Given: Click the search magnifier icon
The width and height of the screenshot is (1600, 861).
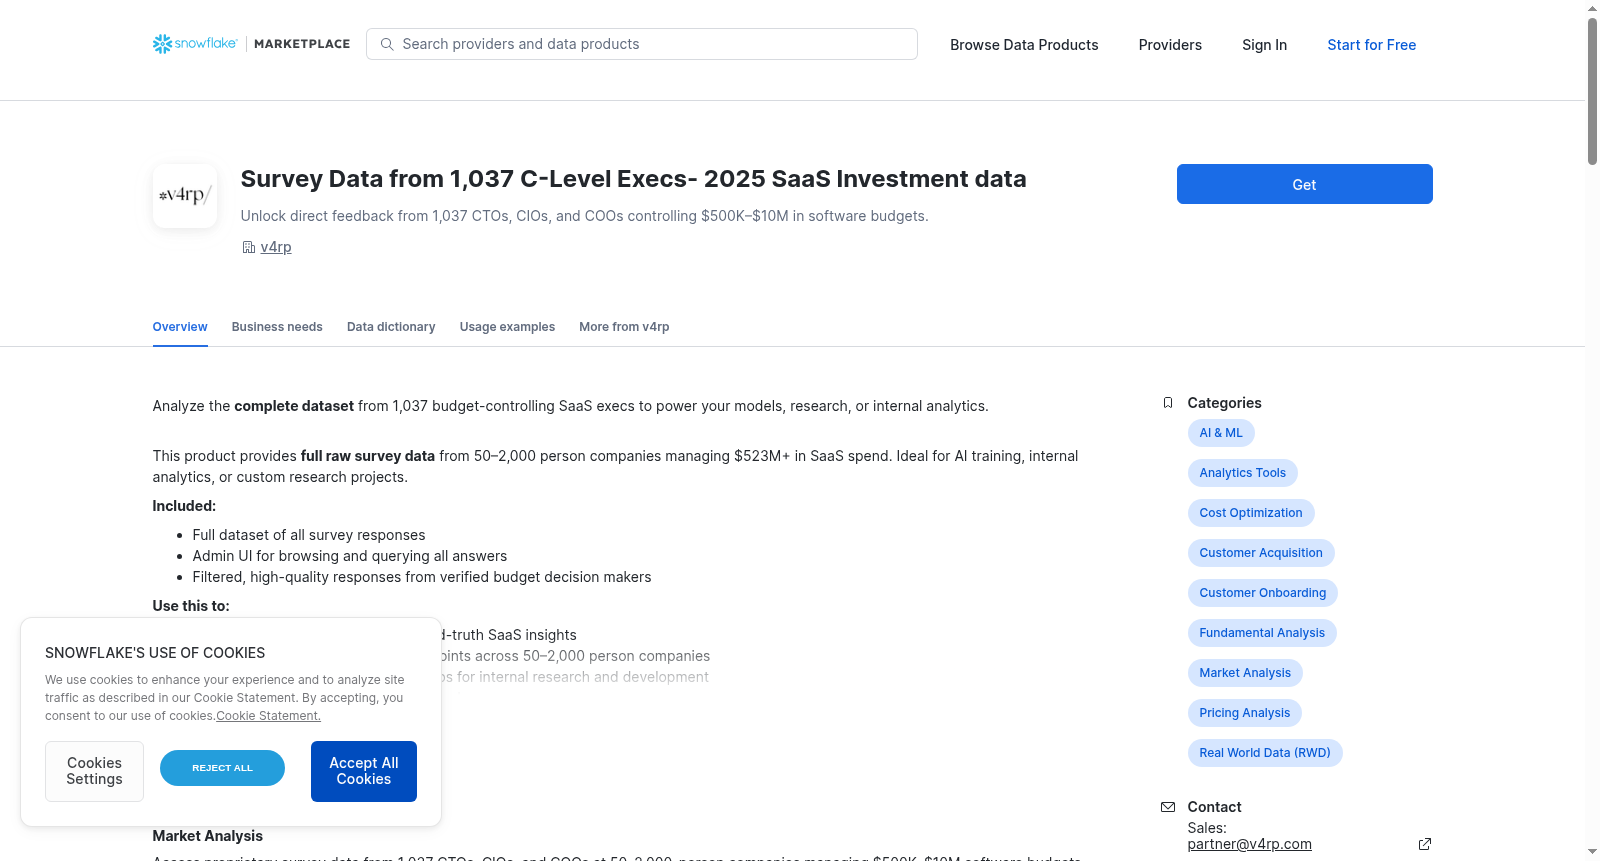Looking at the screenshot, I should (387, 44).
